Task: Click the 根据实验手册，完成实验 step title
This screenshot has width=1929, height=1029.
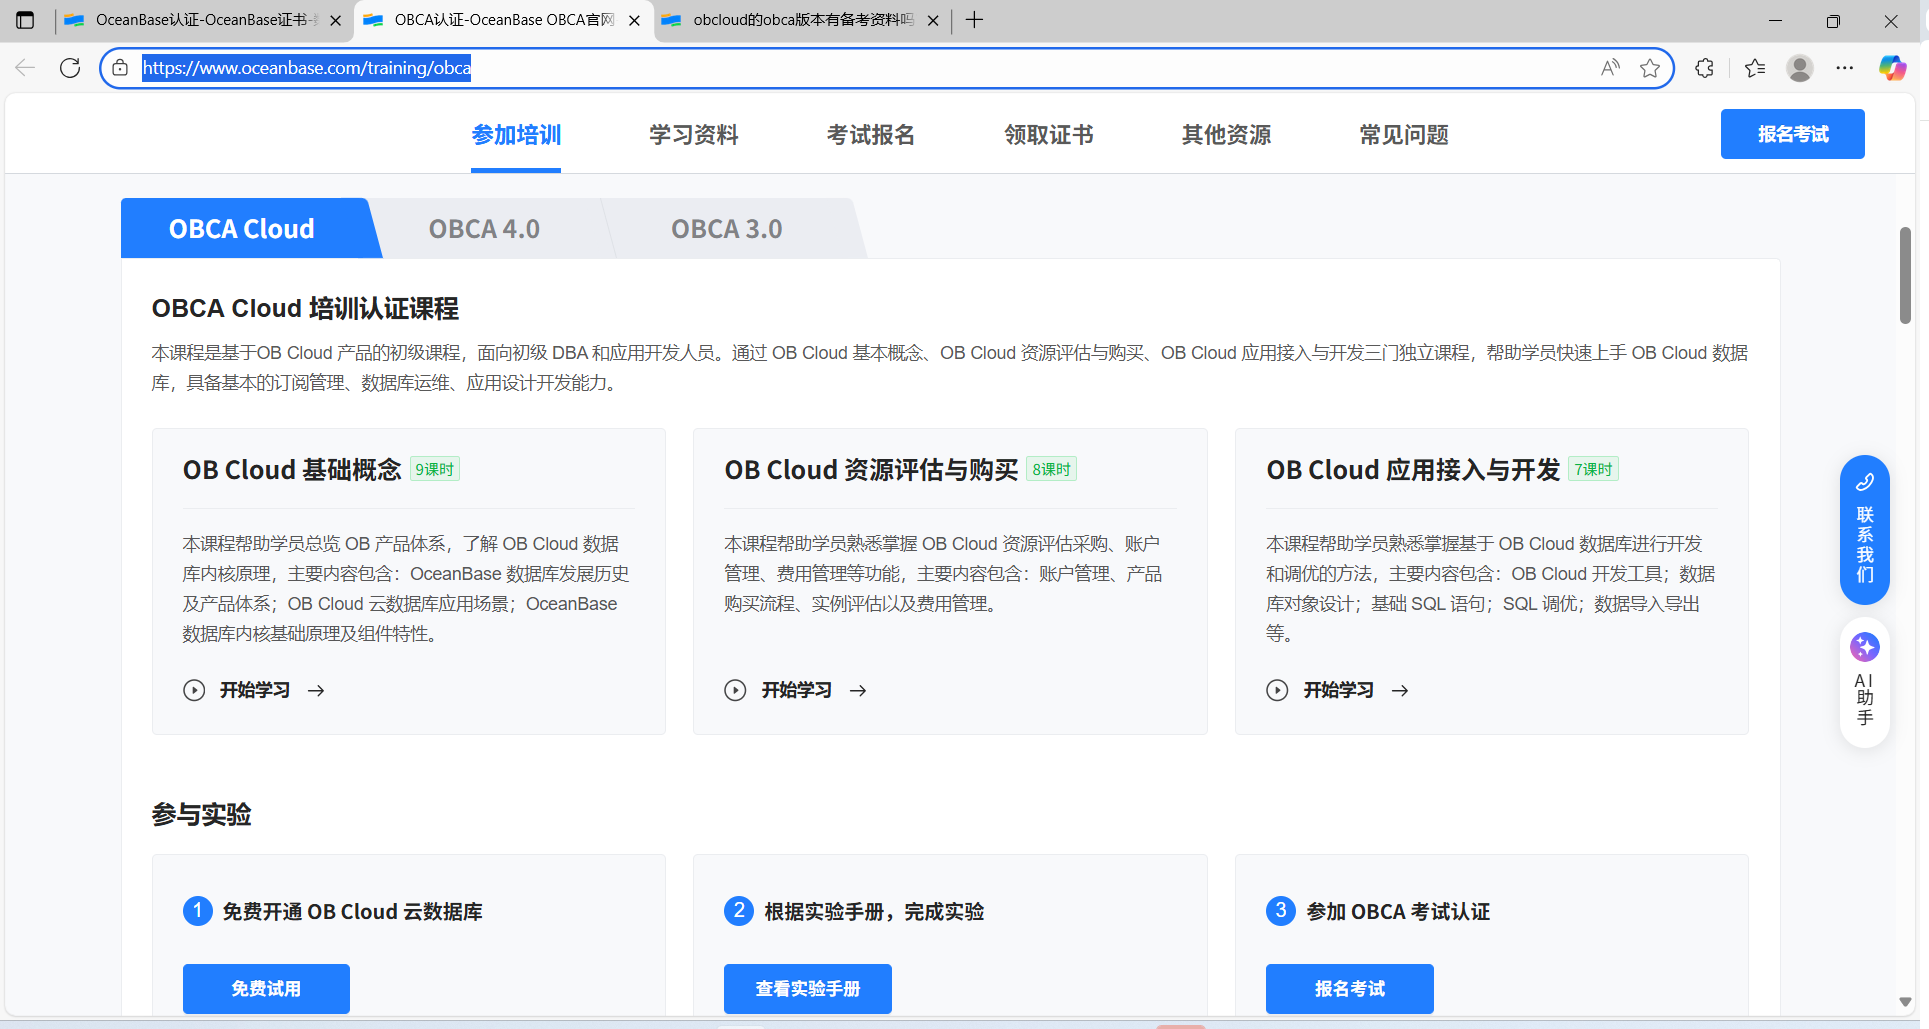Action: tap(874, 912)
